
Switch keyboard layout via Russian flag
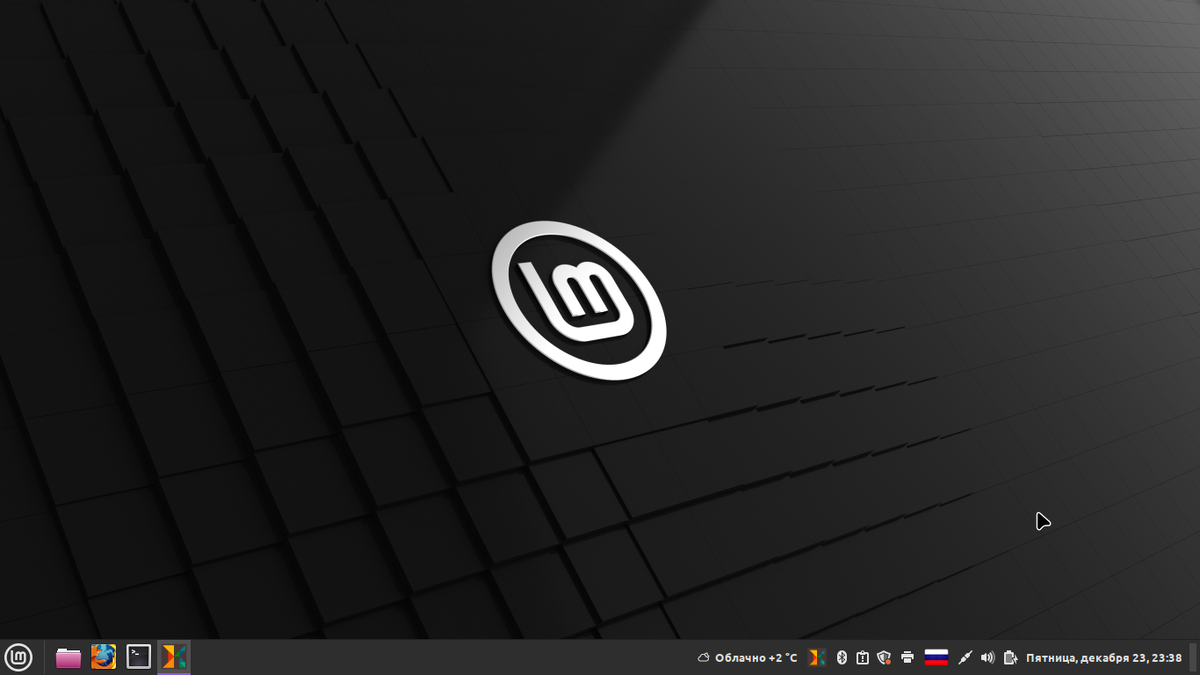click(936, 658)
